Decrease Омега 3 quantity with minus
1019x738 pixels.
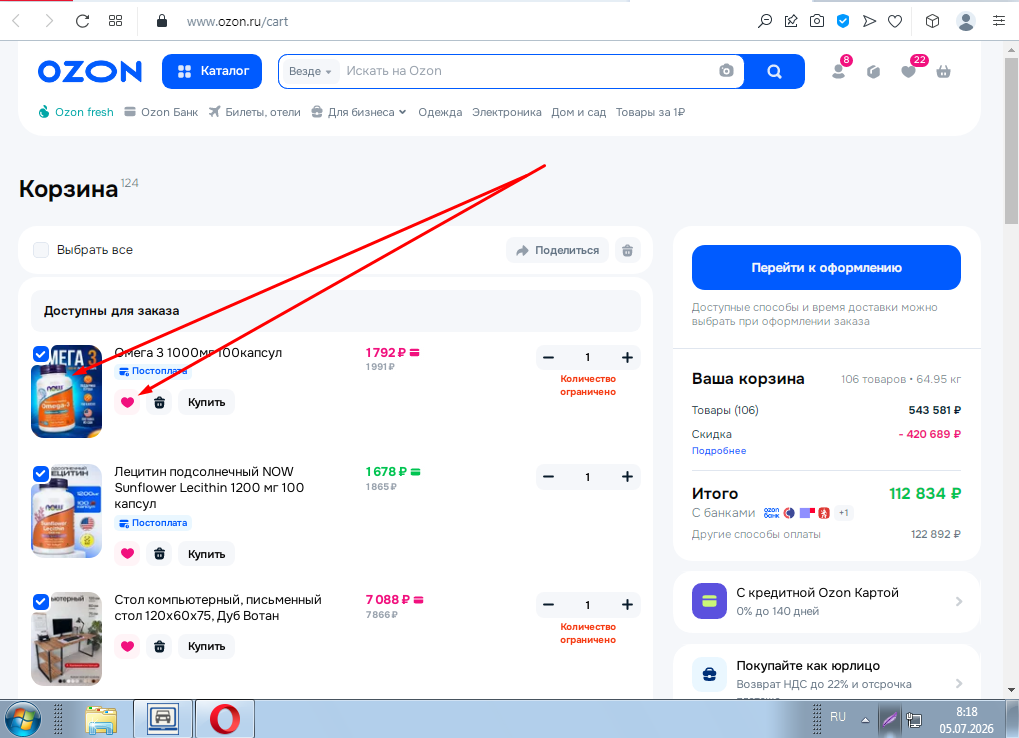pyautogui.click(x=548, y=357)
